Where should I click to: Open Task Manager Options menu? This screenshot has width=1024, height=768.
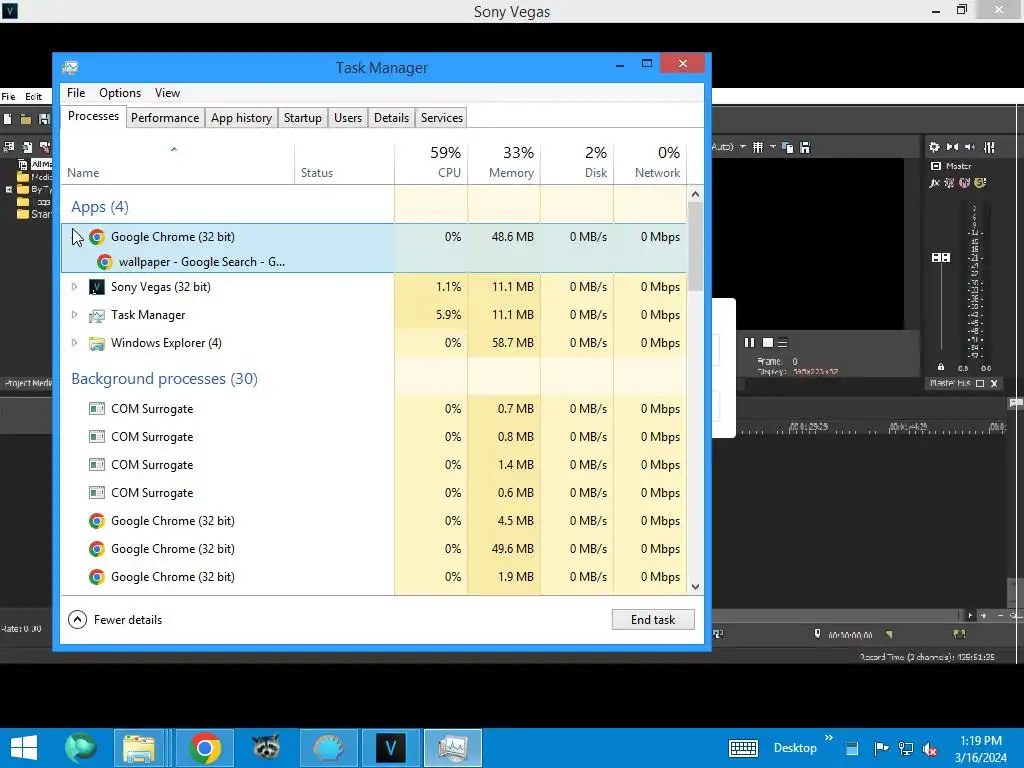click(x=120, y=93)
